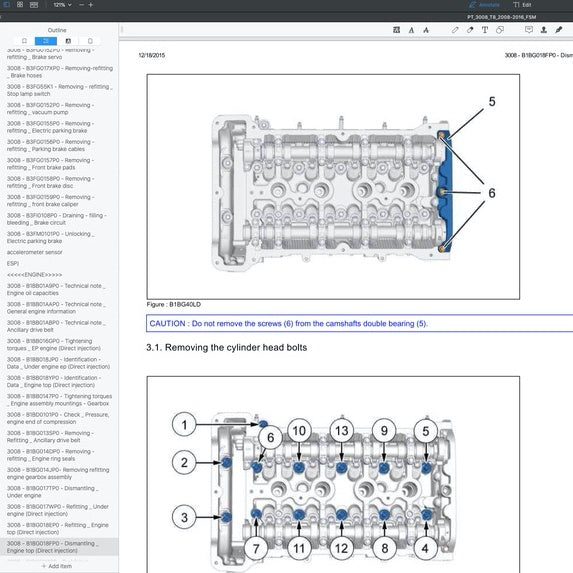Open the 'Removing-refitting _ Brake hoses' outline entry
The height and width of the screenshot is (573, 573).
60,72
